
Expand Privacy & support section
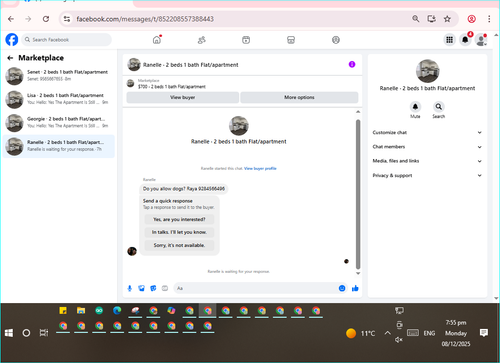[427, 175]
